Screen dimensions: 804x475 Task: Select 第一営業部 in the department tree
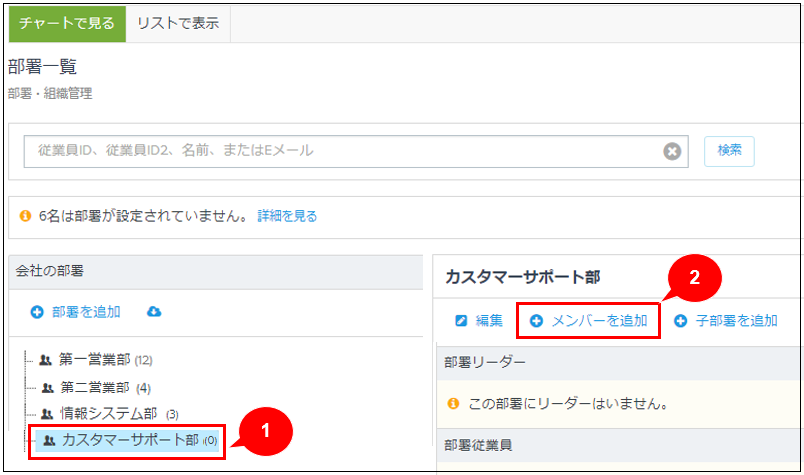95,360
